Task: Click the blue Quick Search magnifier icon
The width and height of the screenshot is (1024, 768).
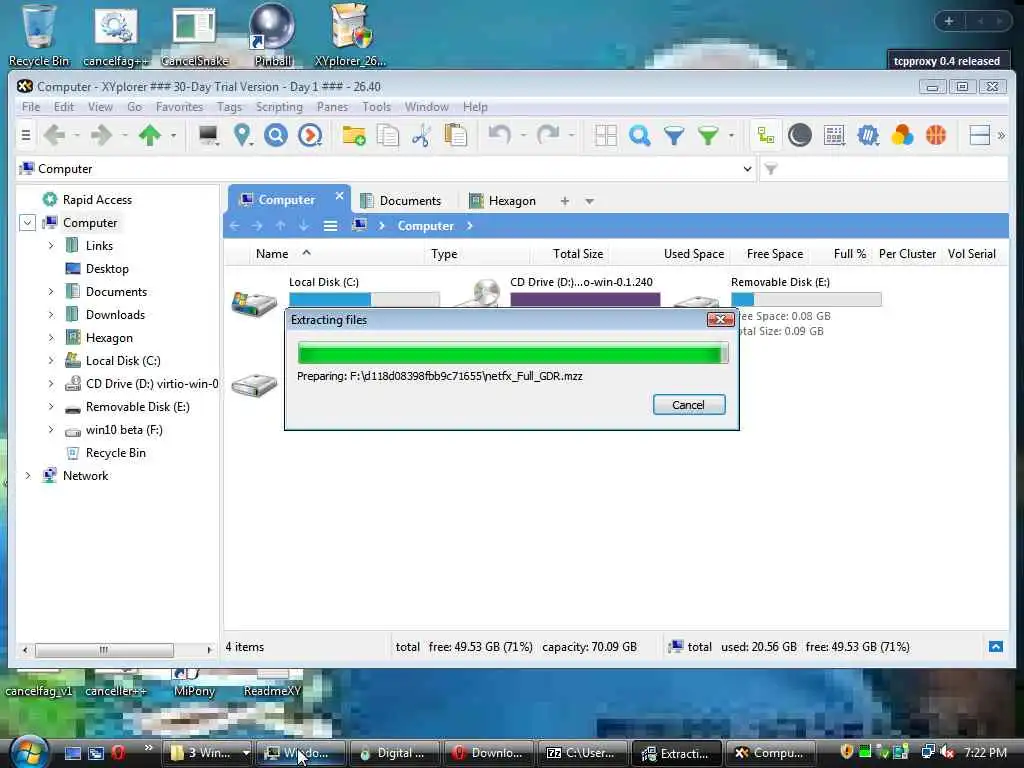Action: (x=639, y=135)
